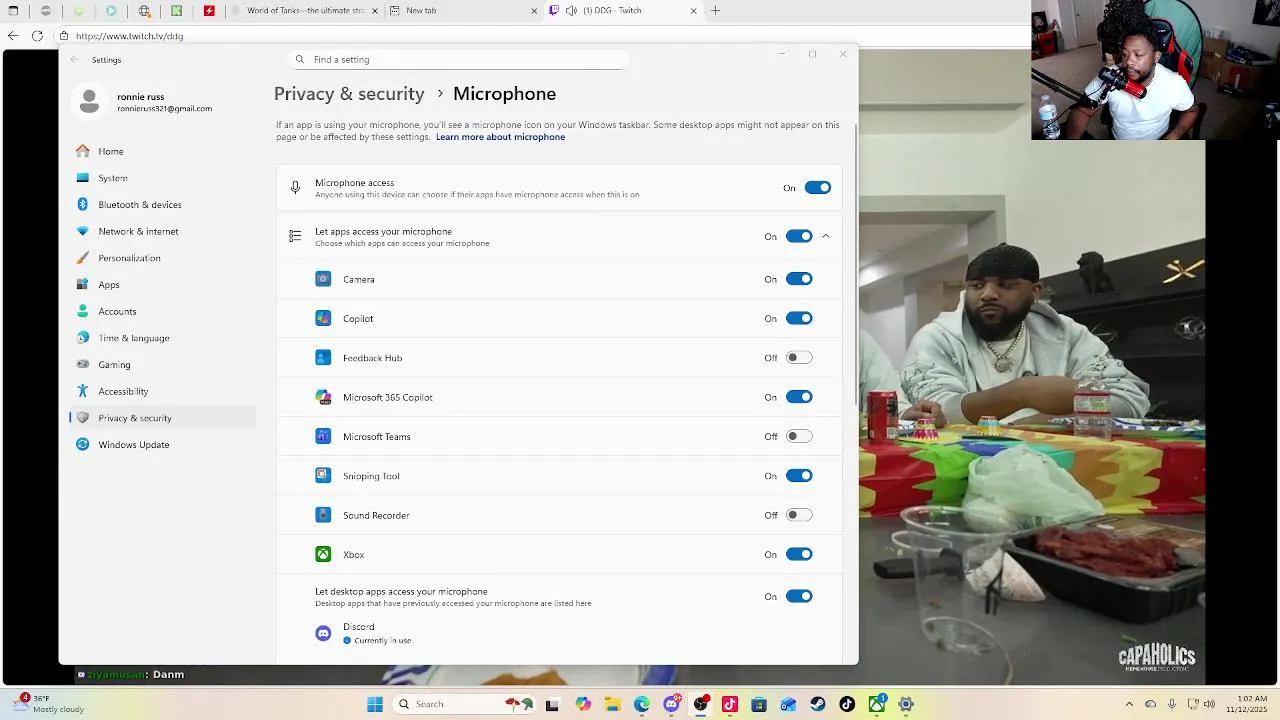
Task: Click the Xbox app icon in list
Action: click(323, 554)
